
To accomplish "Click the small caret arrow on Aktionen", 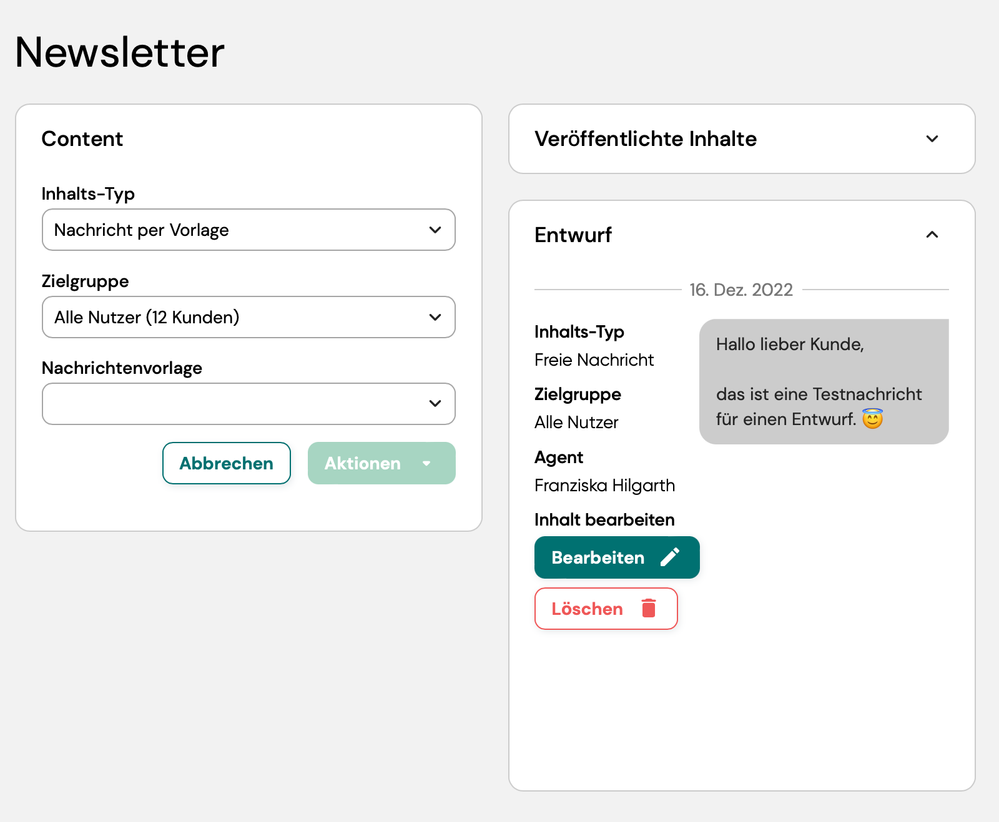I will [x=427, y=464].
